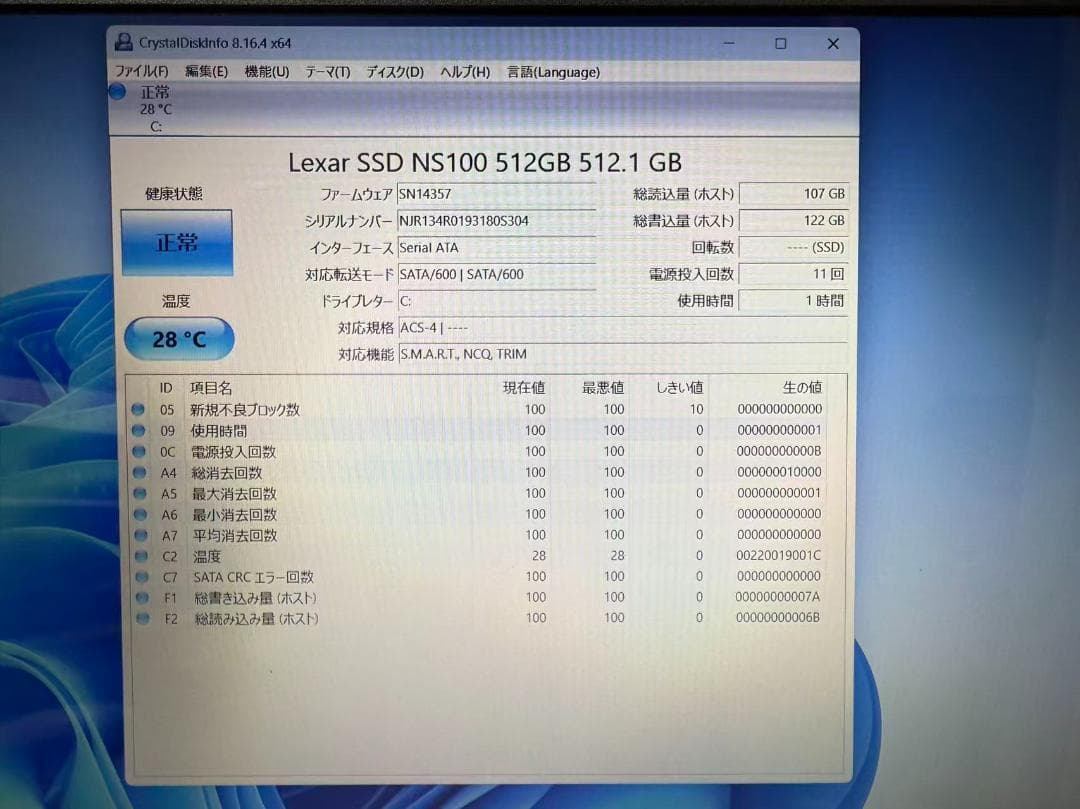This screenshot has height=809, width=1080.
Task: Click the blue indicator beside 新規不良ブロック数
Action: (140, 408)
